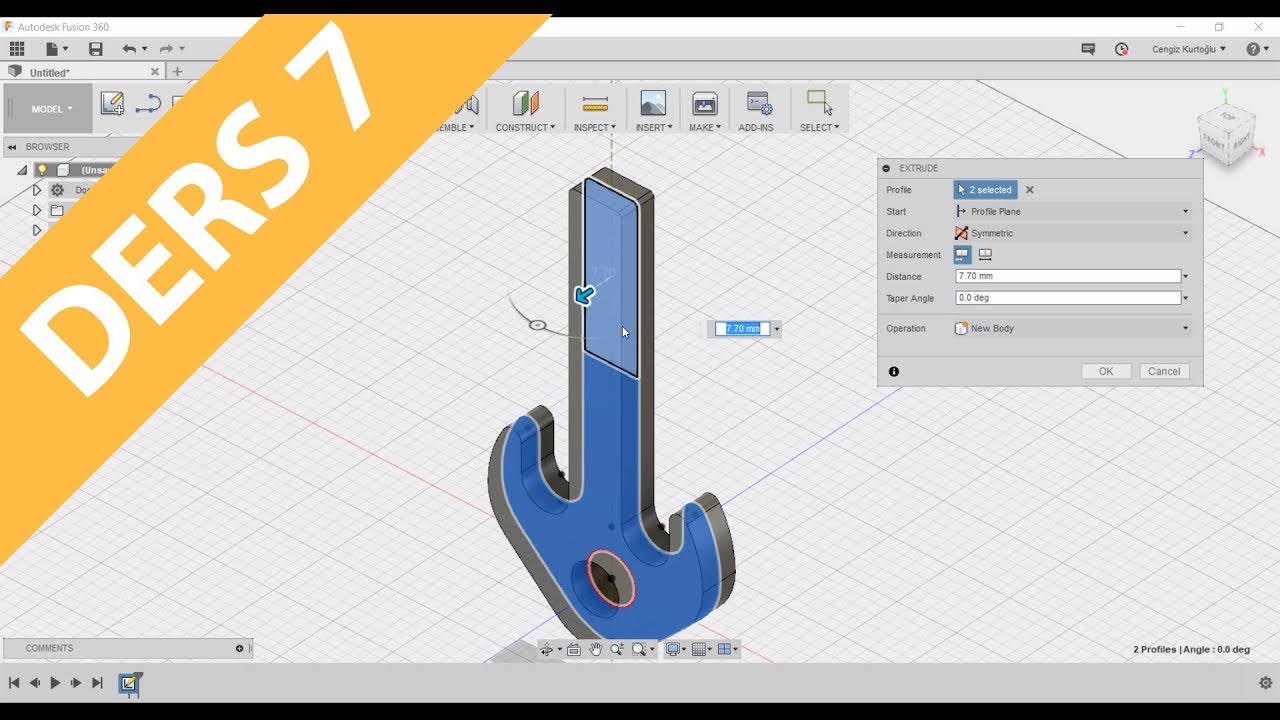Select the sketch Line/Arc tool icon
This screenshot has width=1280, height=720.
pos(148,103)
